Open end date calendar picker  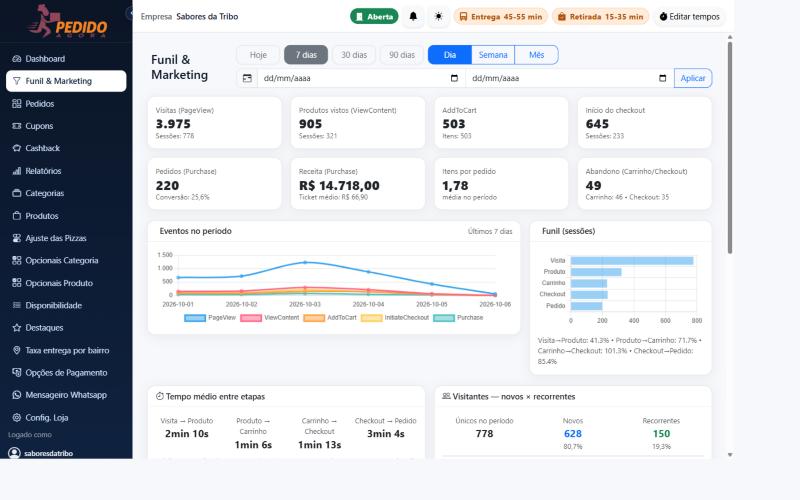(x=663, y=78)
